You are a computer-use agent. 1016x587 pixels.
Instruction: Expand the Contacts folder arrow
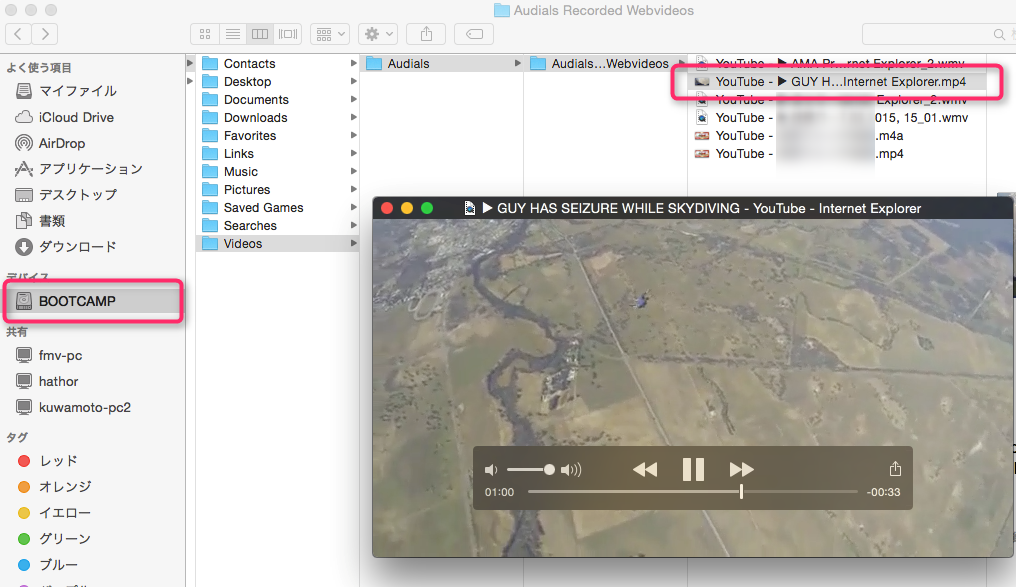[x=354, y=63]
